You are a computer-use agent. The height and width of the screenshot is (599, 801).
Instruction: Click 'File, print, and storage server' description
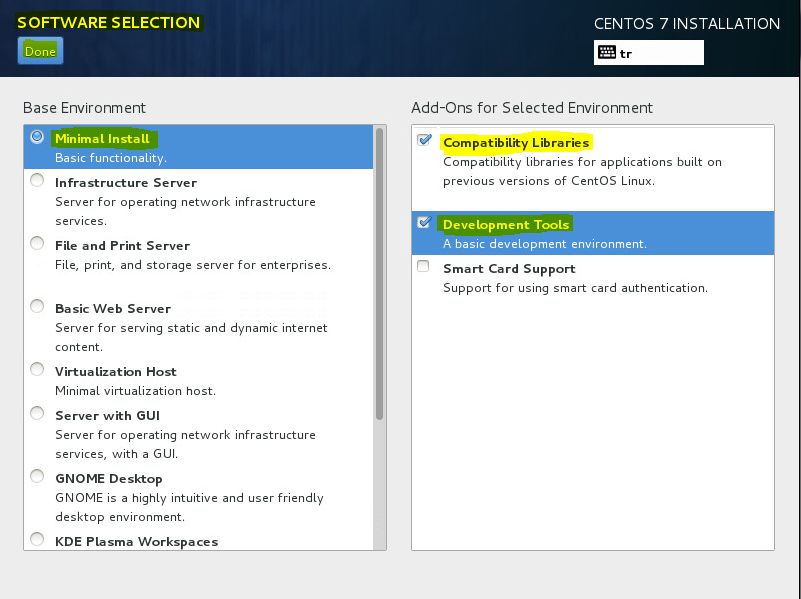pos(193,265)
